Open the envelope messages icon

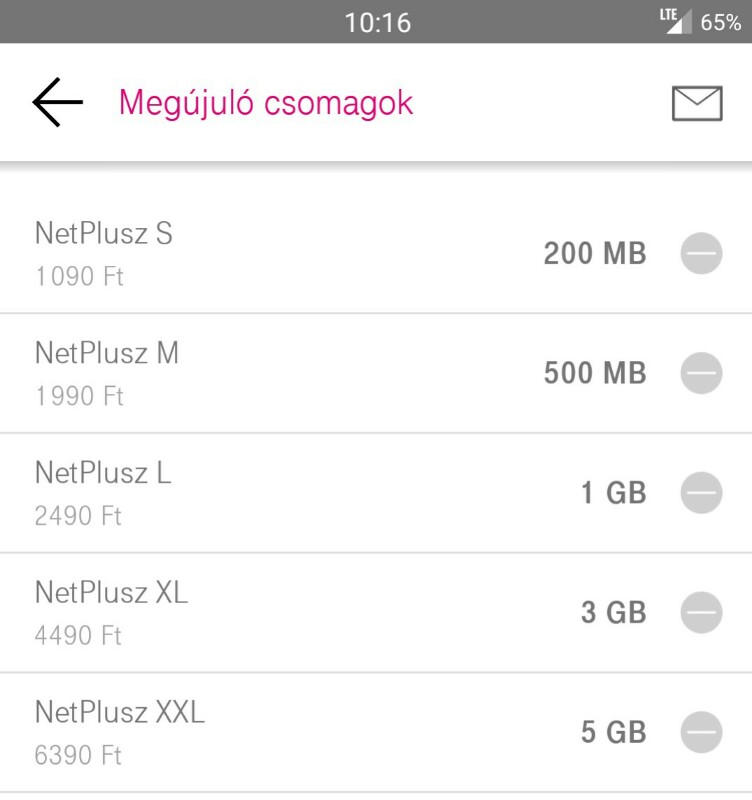[x=697, y=103]
